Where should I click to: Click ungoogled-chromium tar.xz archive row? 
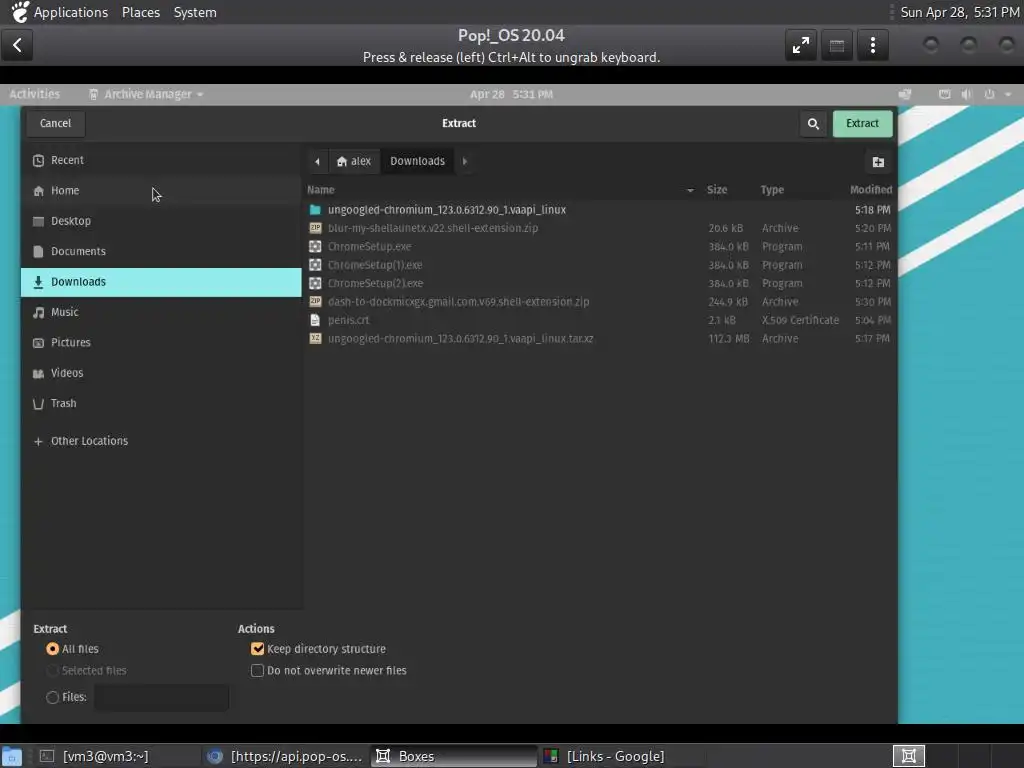click(x=600, y=338)
